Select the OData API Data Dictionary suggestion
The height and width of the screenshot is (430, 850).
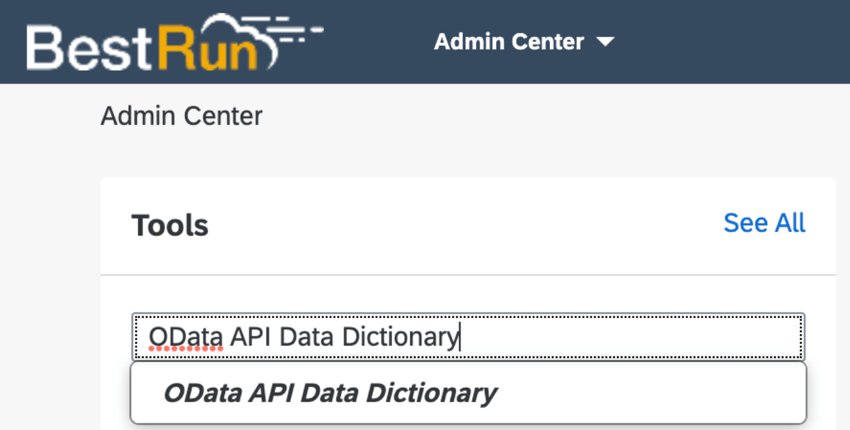(x=330, y=393)
